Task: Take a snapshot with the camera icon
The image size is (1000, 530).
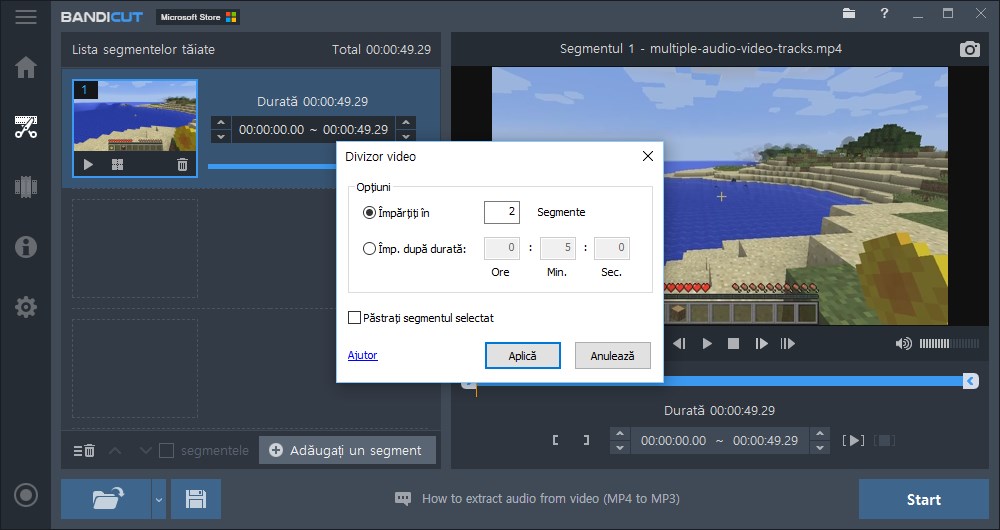Action: click(x=969, y=49)
